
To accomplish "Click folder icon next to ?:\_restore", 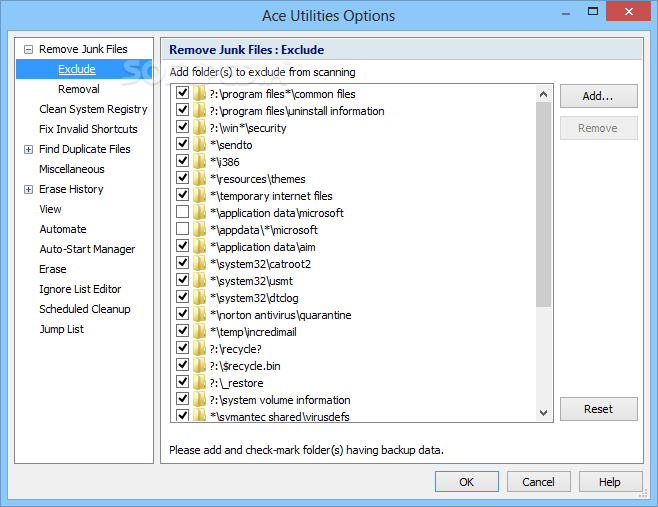I will 199,382.
